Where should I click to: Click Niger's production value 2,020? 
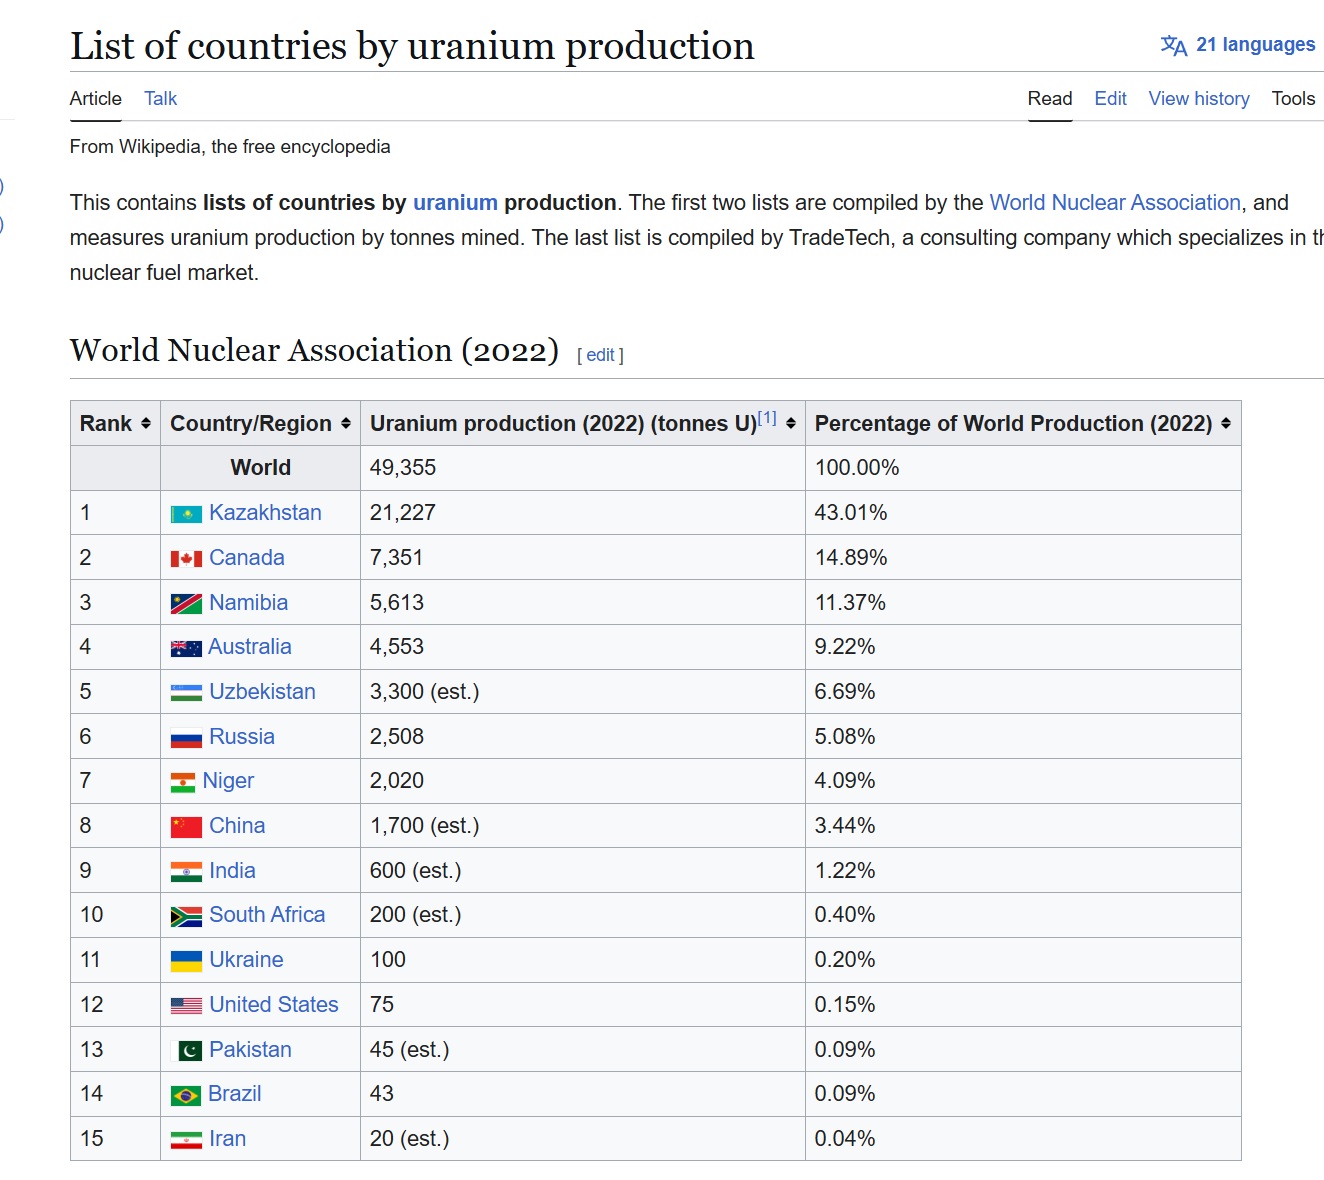397,781
